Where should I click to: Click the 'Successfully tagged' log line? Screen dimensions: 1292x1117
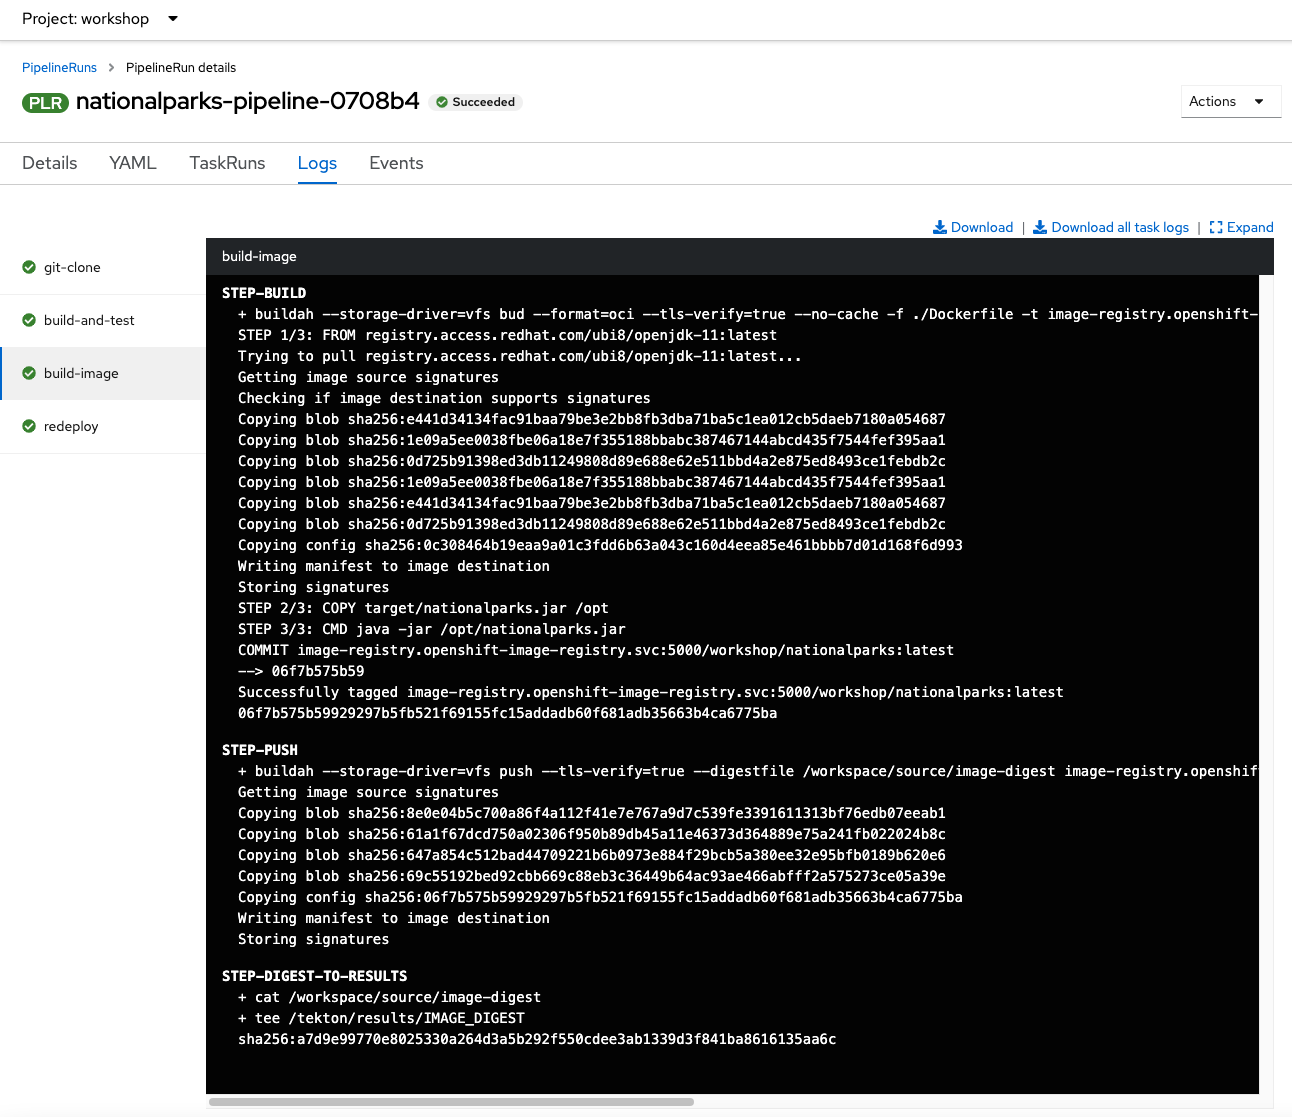[651, 692]
